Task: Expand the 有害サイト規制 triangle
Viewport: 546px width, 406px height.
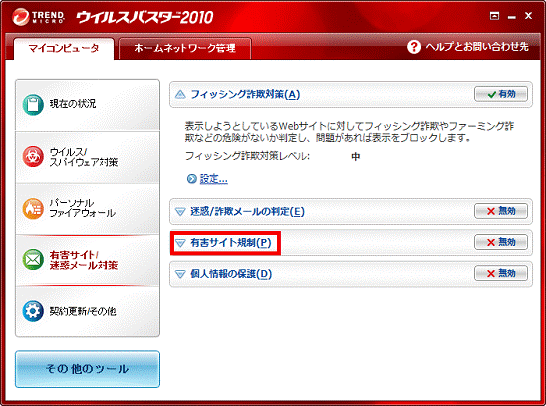Action: (180, 243)
